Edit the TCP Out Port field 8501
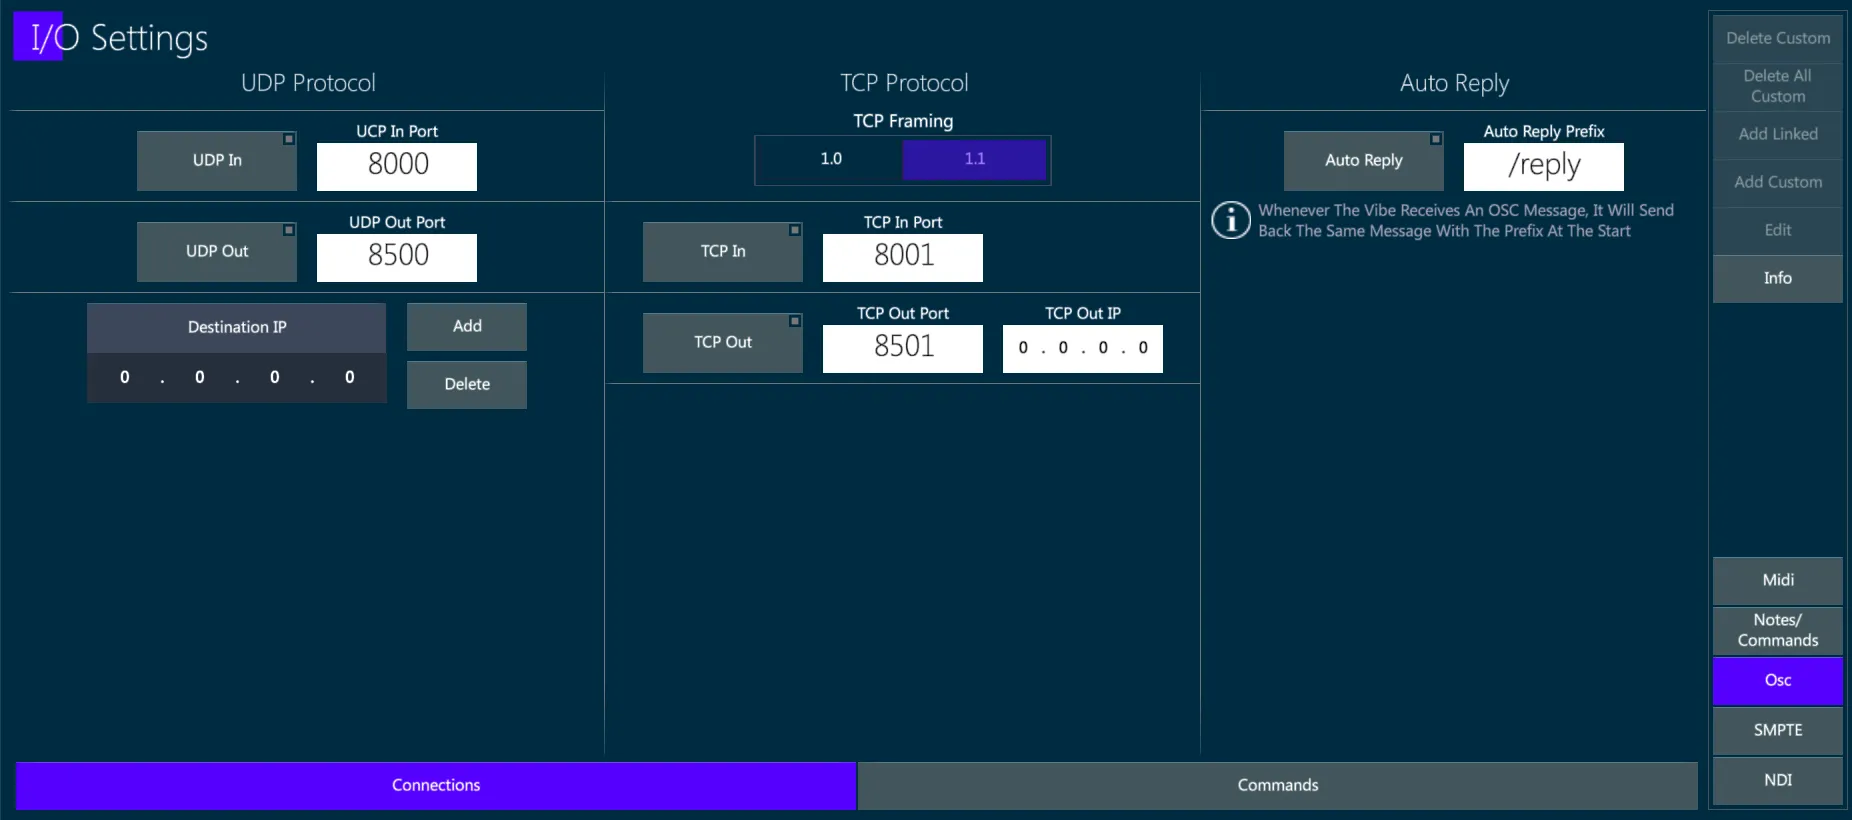The image size is (1852, 820). point(903,348)
